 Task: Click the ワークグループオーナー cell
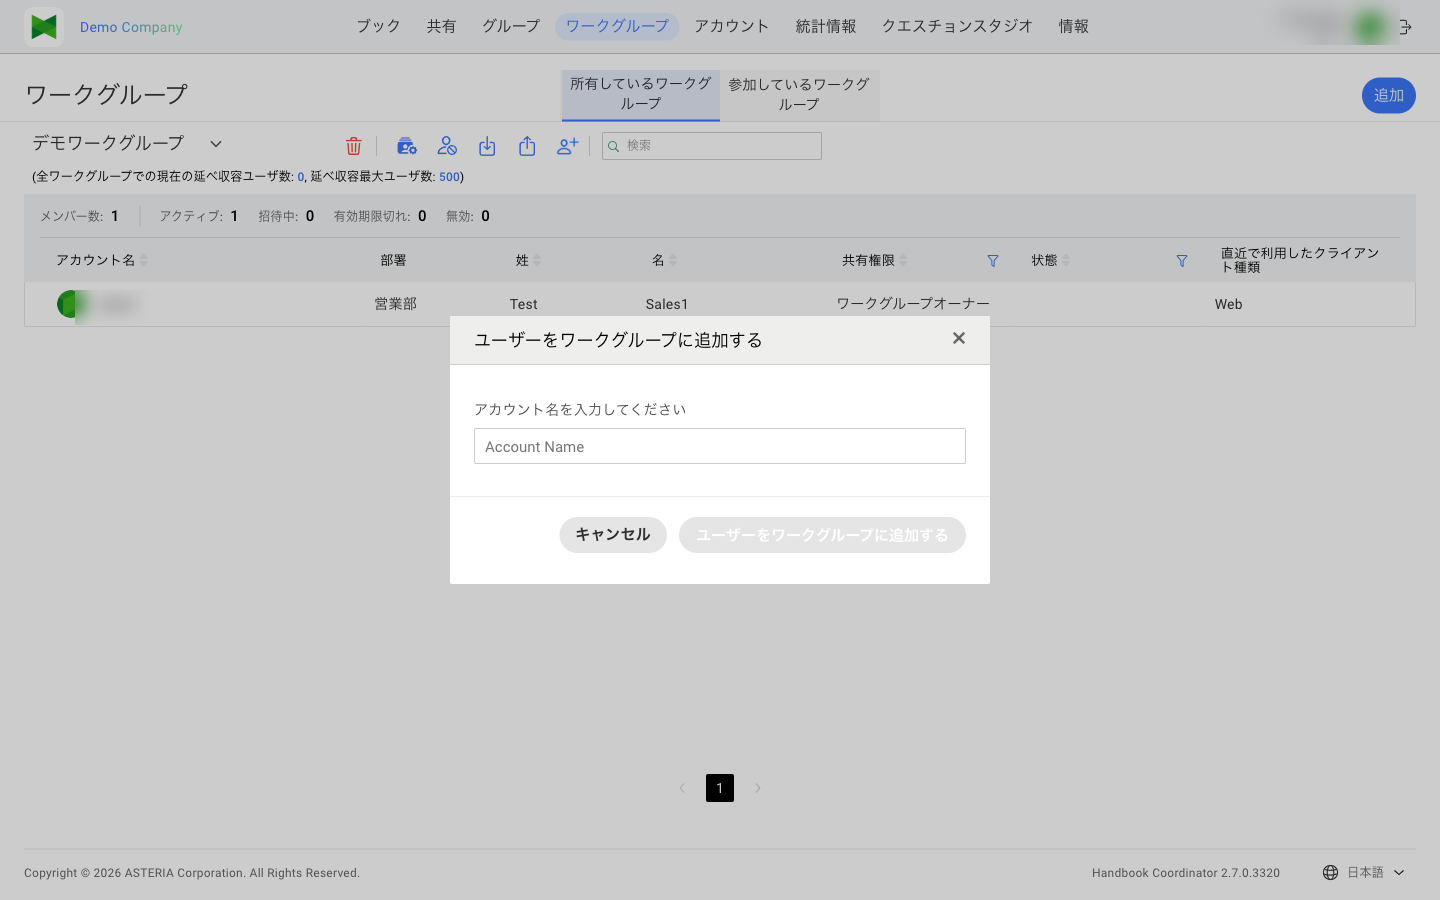913,304
